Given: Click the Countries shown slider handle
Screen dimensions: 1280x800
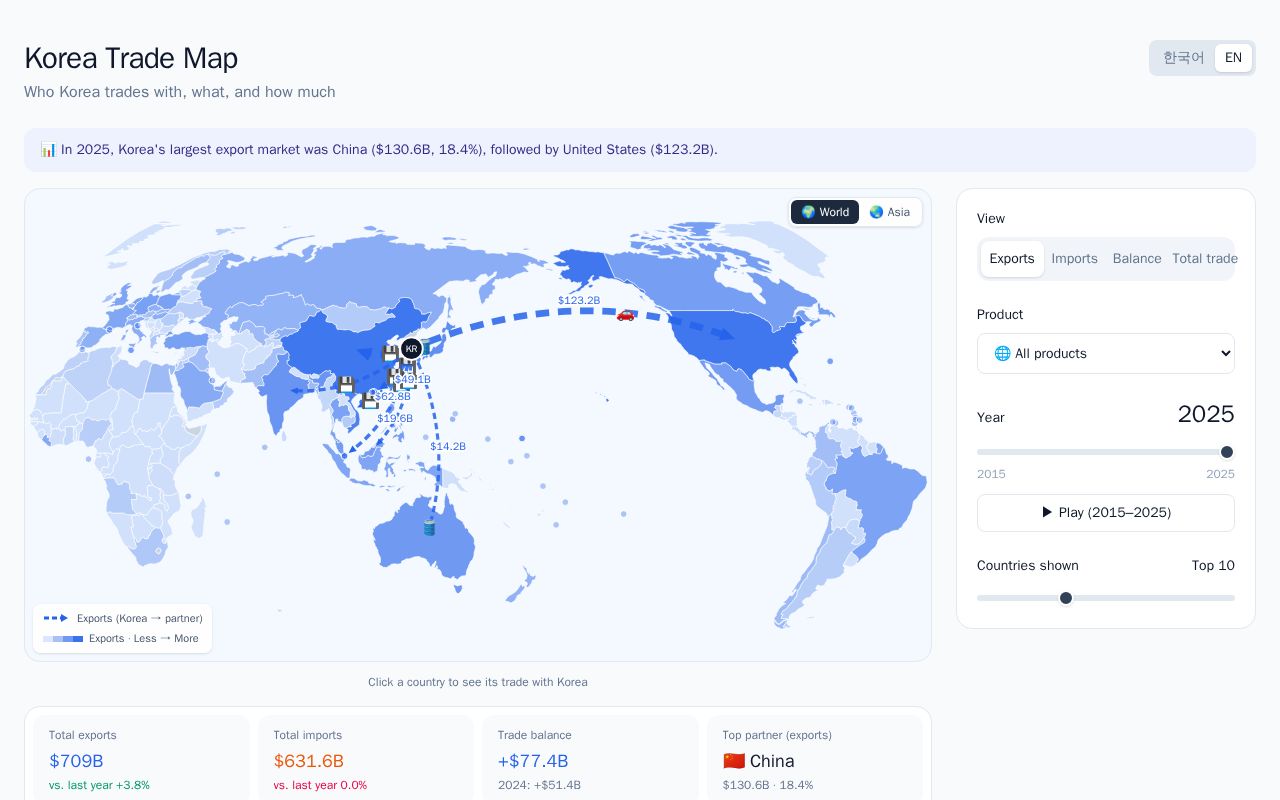Looking at the screenshot, I should [1066, 598].
